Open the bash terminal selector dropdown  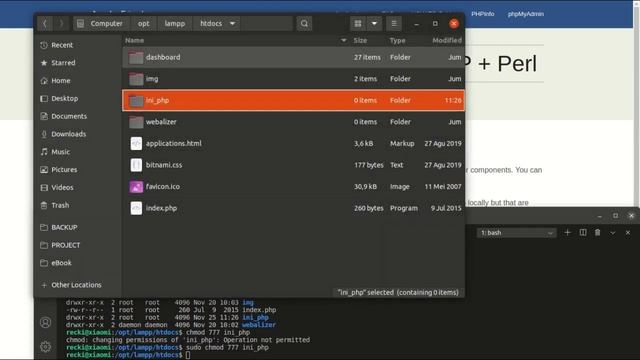click(516, 233)
